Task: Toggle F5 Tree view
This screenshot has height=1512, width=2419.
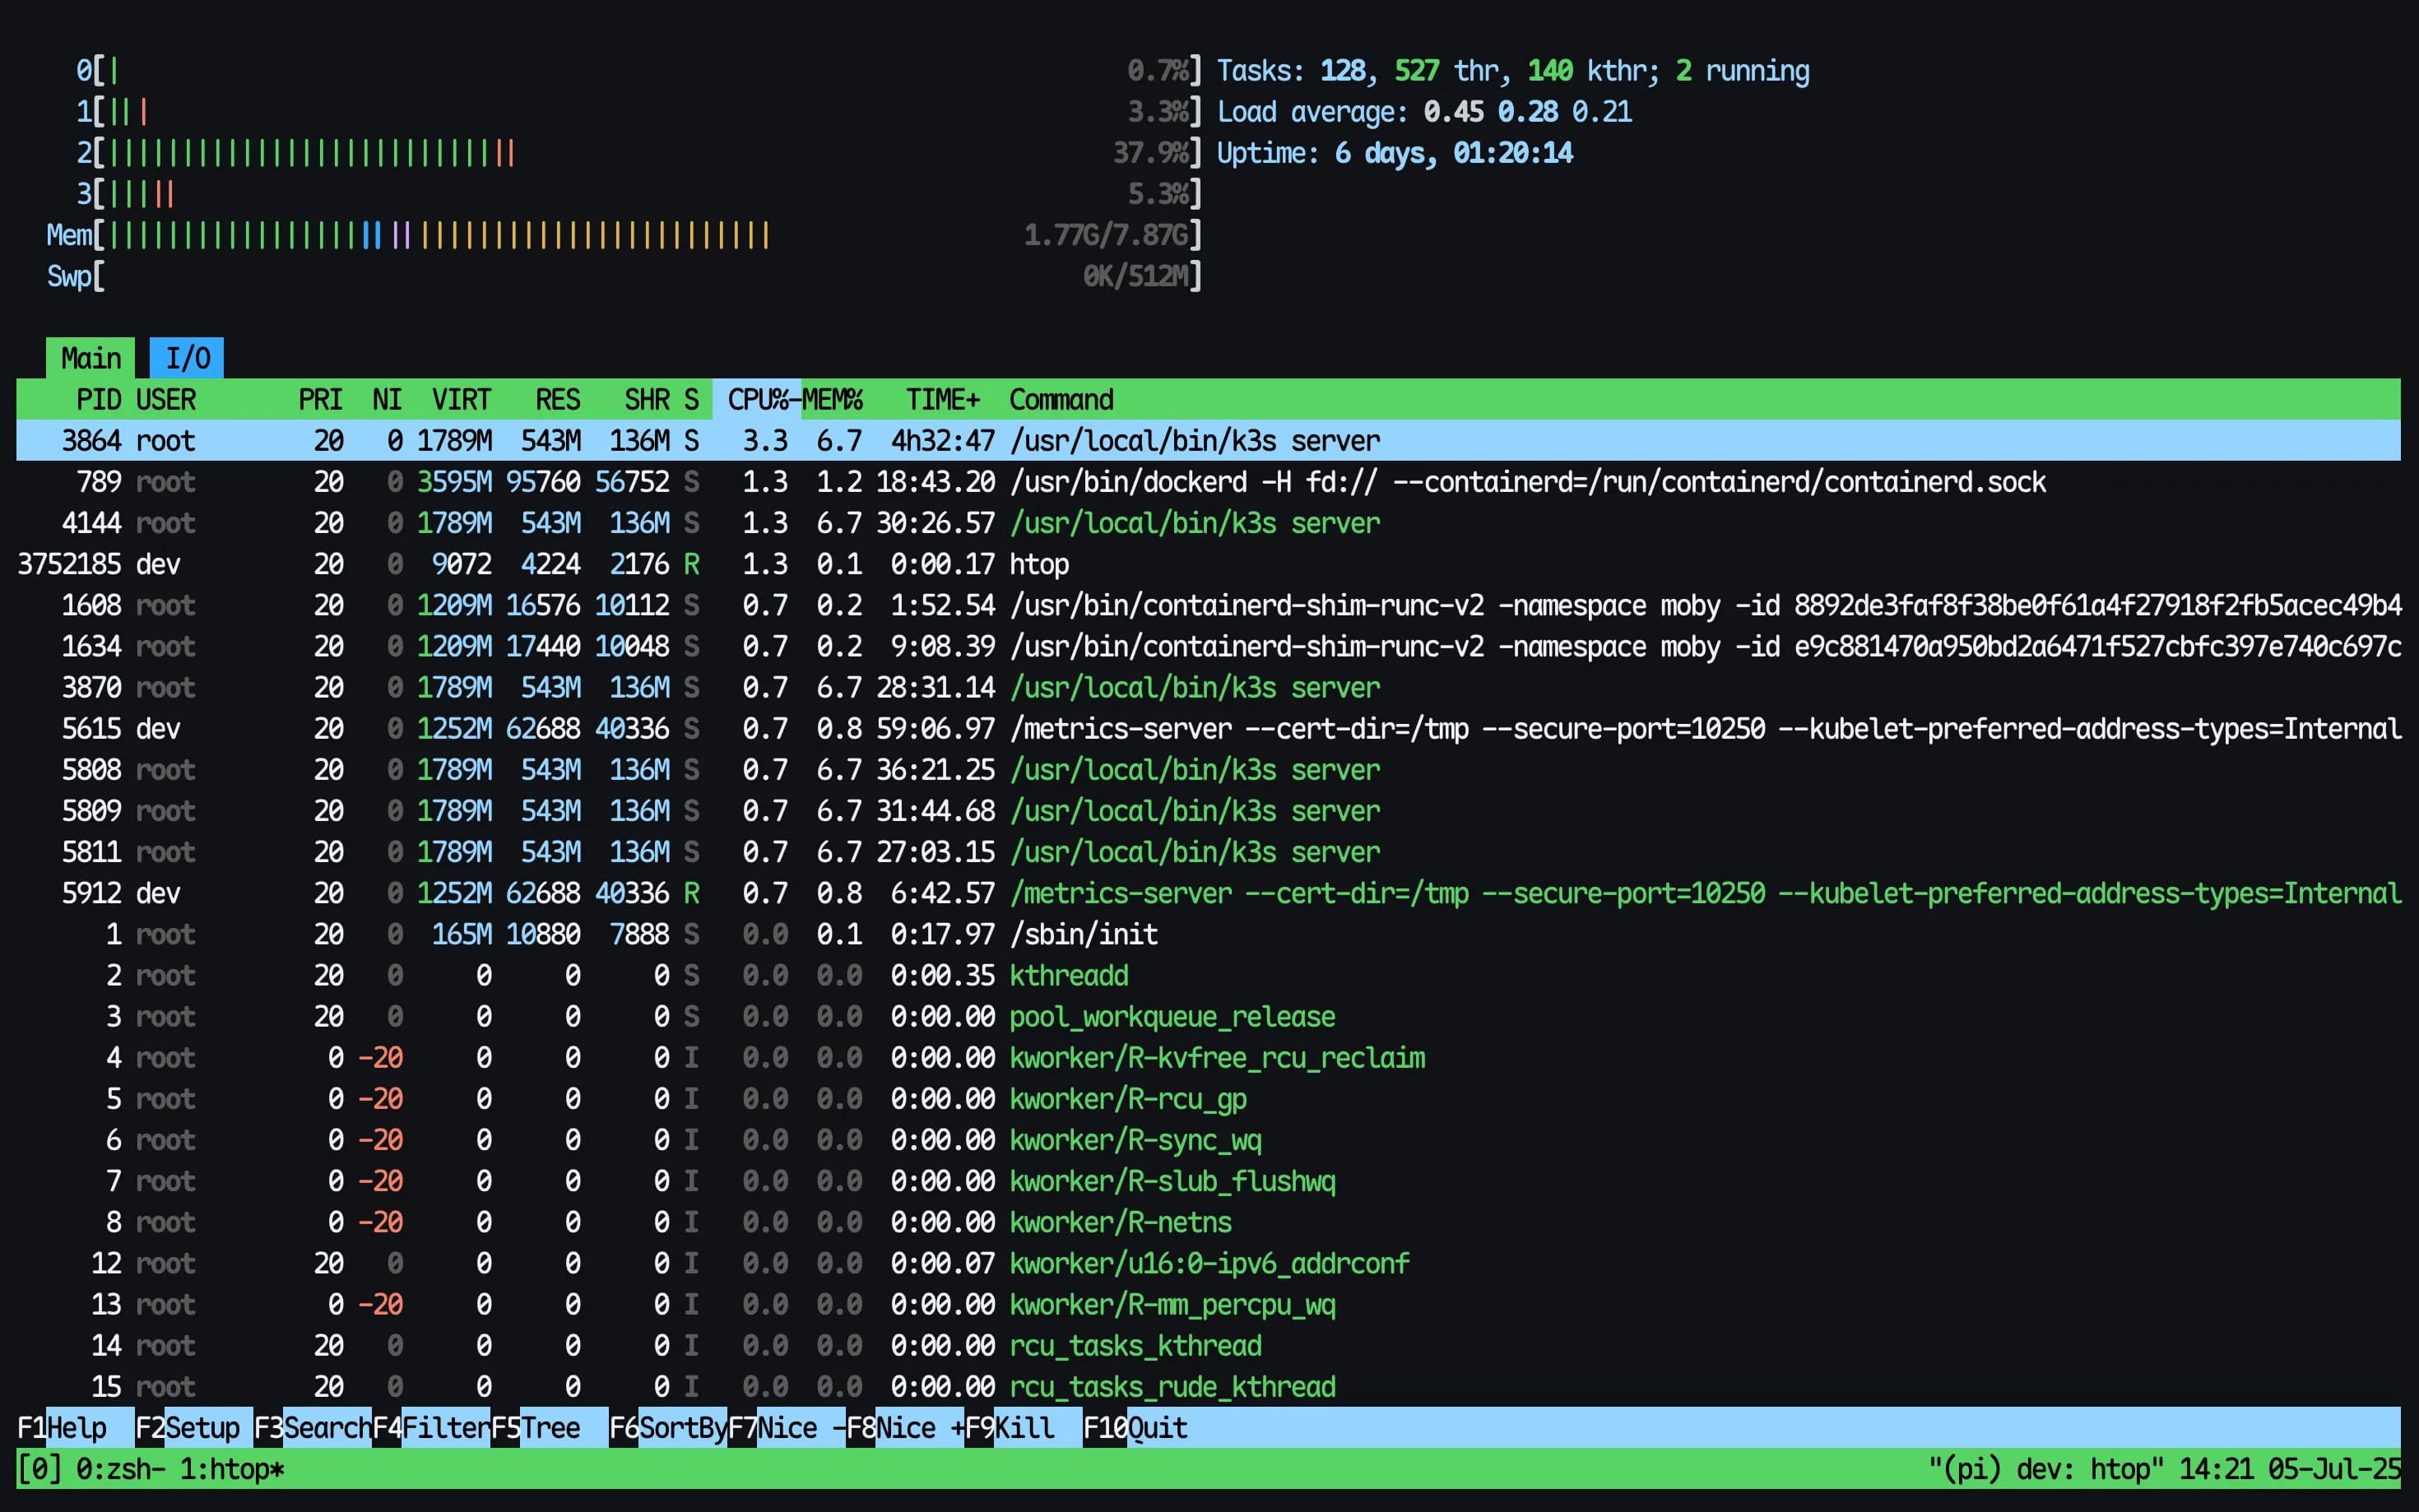Action: coord(550,1427)
